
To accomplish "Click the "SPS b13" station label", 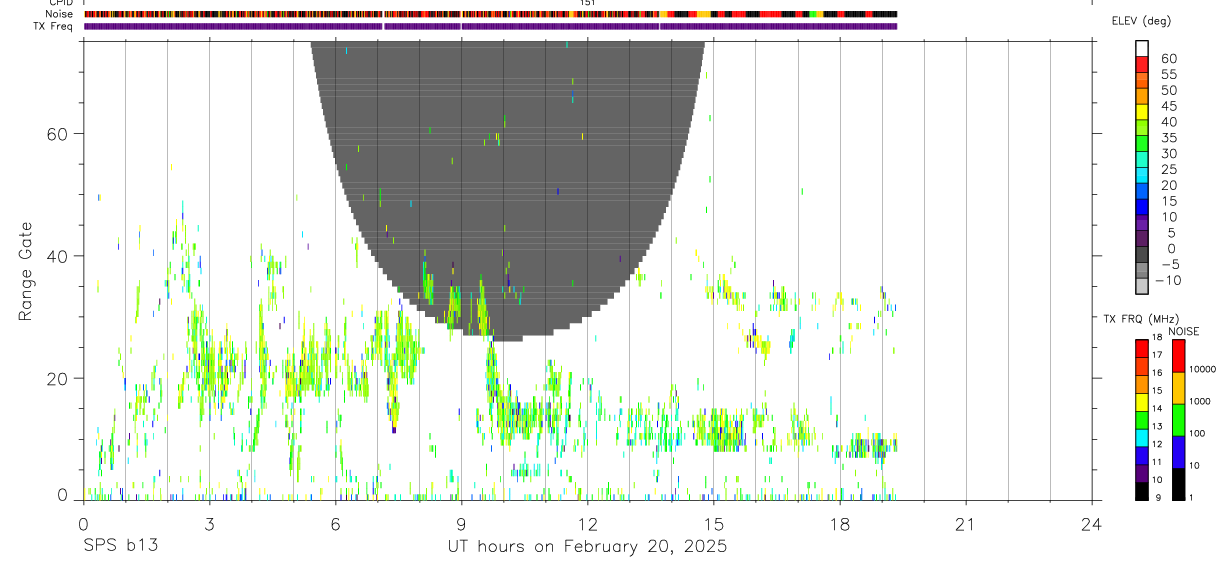I will [120, 547].
